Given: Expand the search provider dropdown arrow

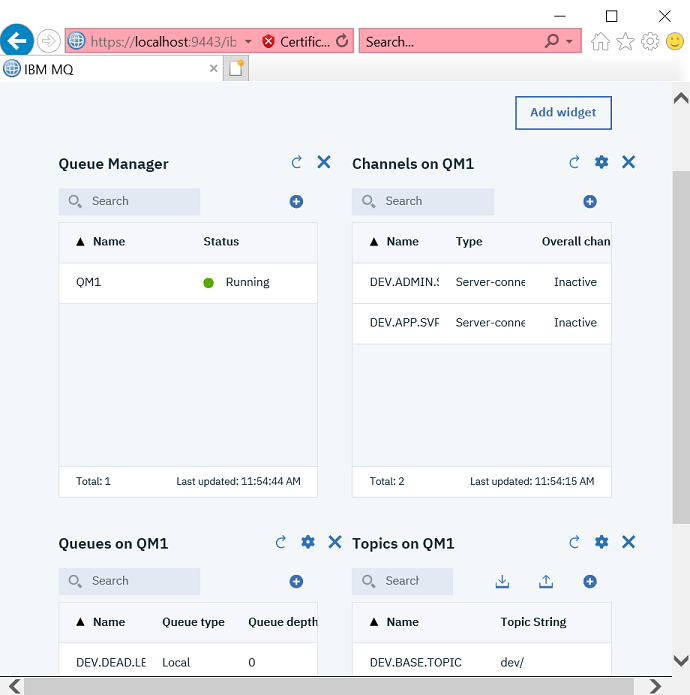Looking at the screenshot, I should click(570, 42).
